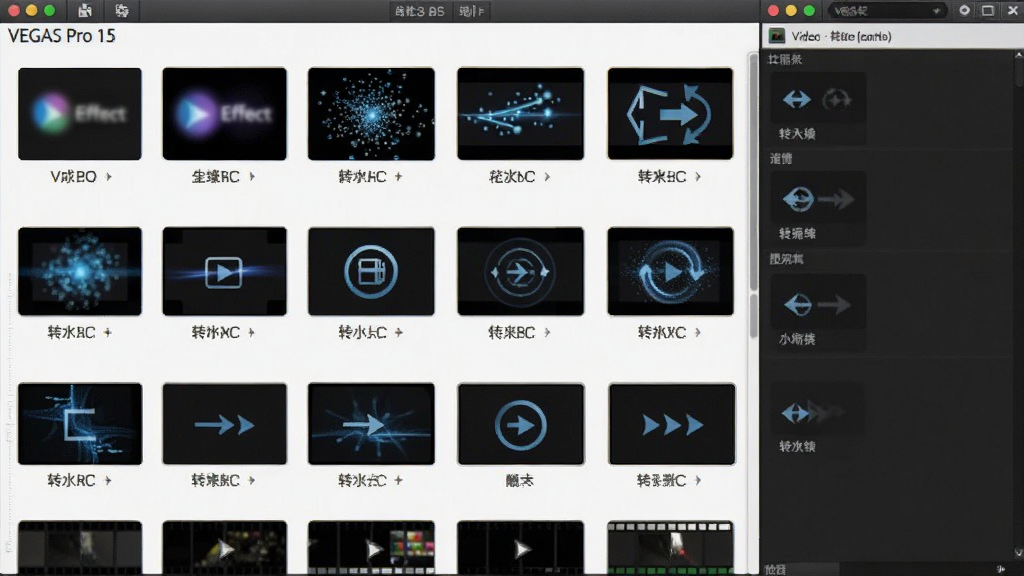Expand arrow beside the triple triangle preset label
This screenshot has height=576, width=1024.
pyautogui.click(x=698, y=480)
